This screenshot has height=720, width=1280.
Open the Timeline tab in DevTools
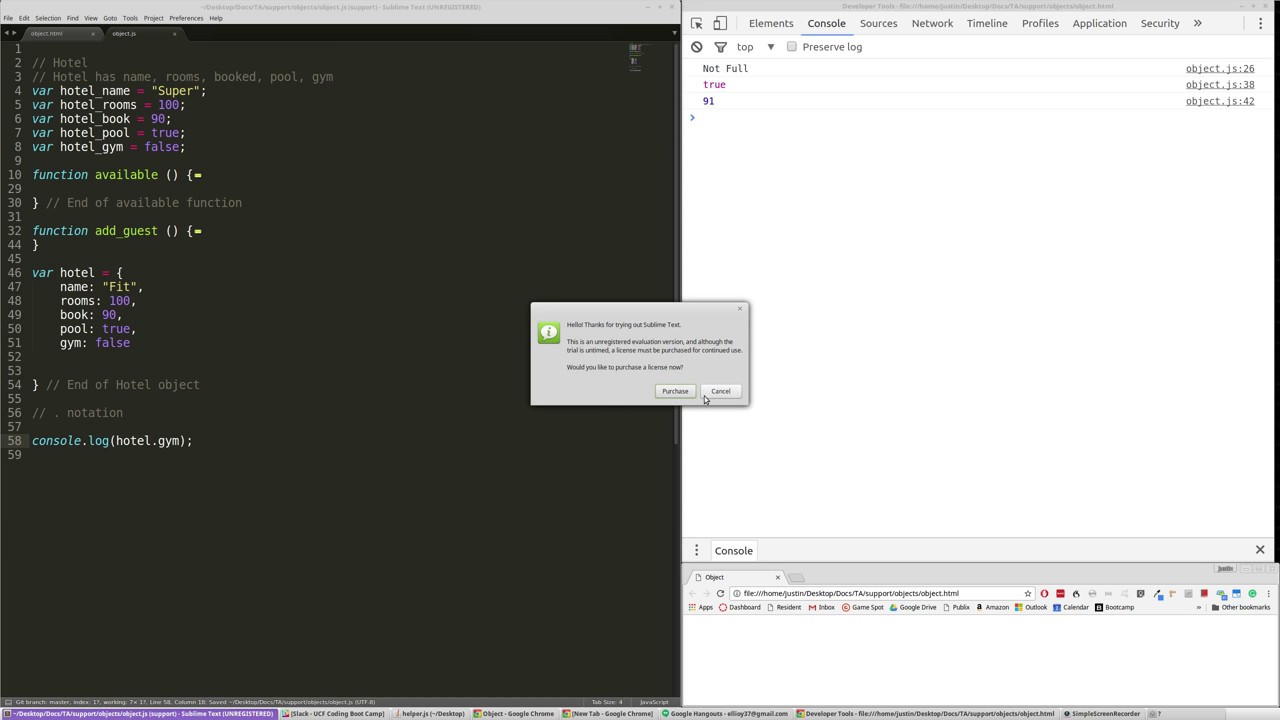coord(987,23)
